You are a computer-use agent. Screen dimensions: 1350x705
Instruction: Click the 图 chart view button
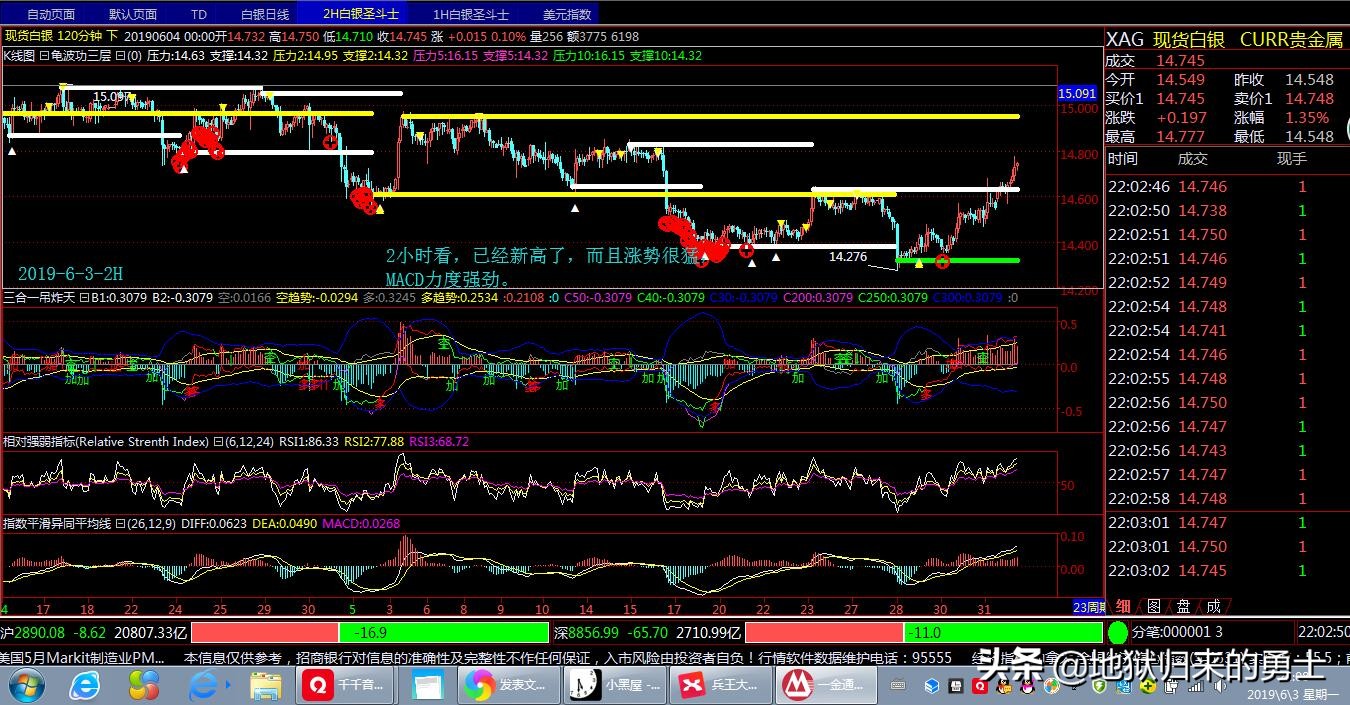(1153, 606)
